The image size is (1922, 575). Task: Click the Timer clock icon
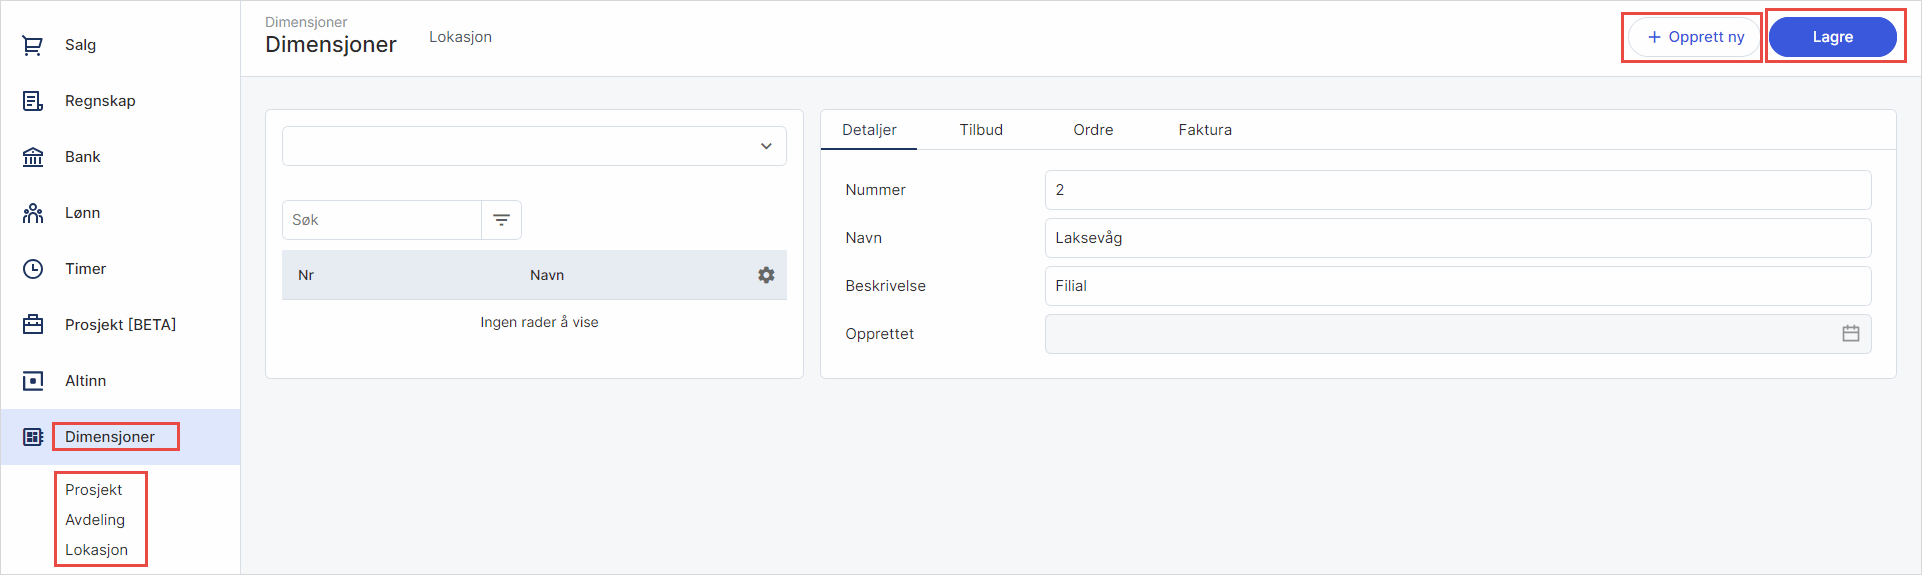pyautogui.click(x=33, y=269)
